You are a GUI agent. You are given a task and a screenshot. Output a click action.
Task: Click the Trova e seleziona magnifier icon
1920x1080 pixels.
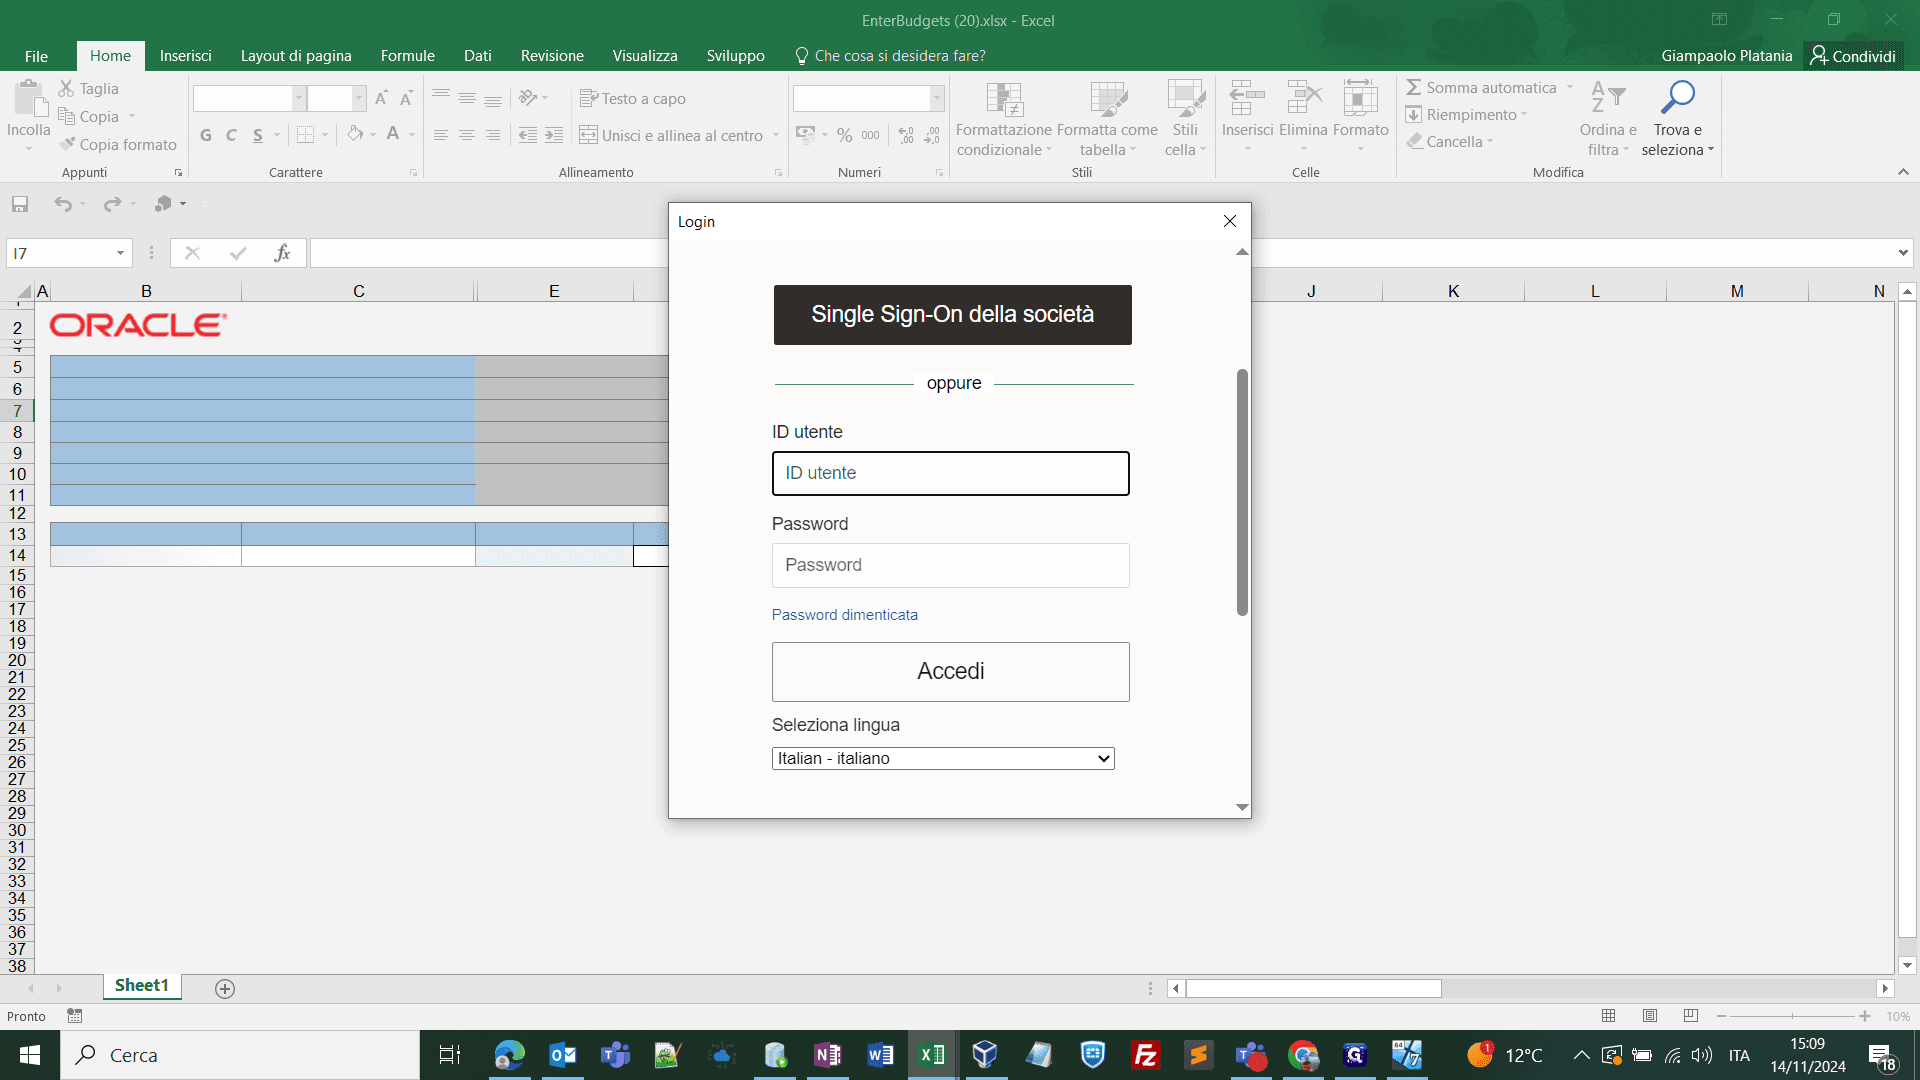pyautogui.click(x=1677, y=97)
